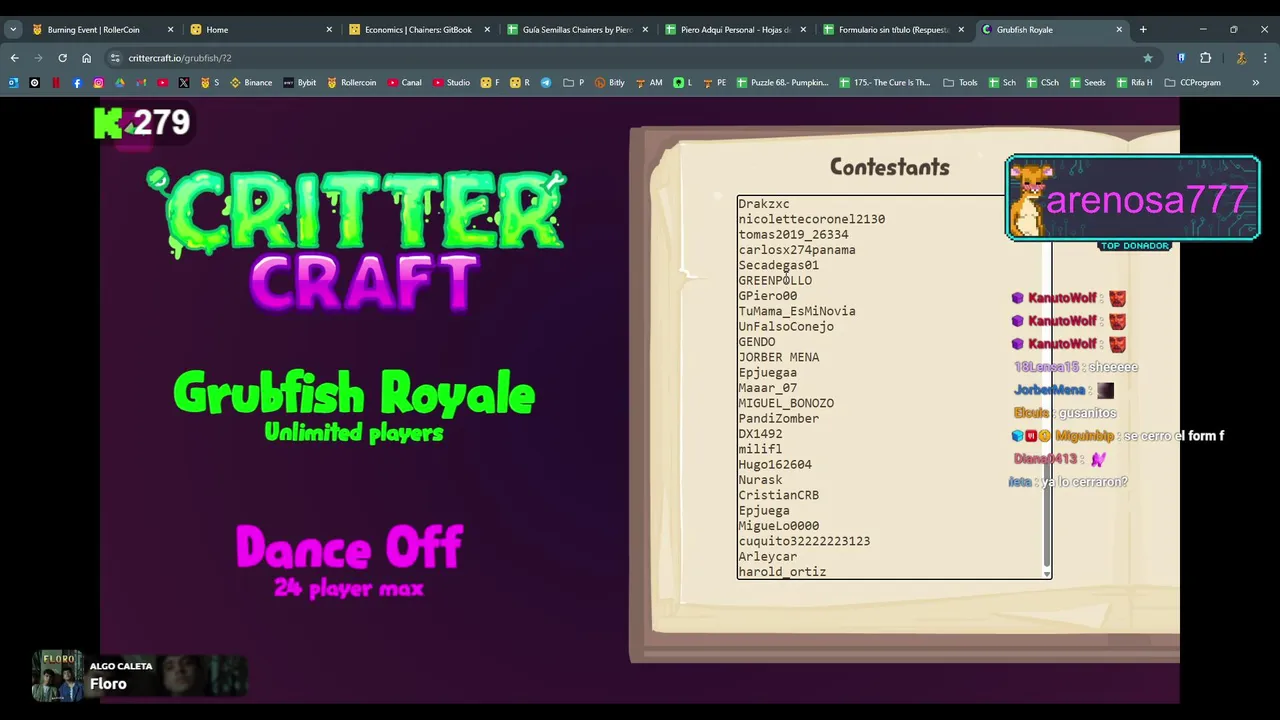View site information icon in address bar
The image size is (1280, 720).
(x=115, y=58)
